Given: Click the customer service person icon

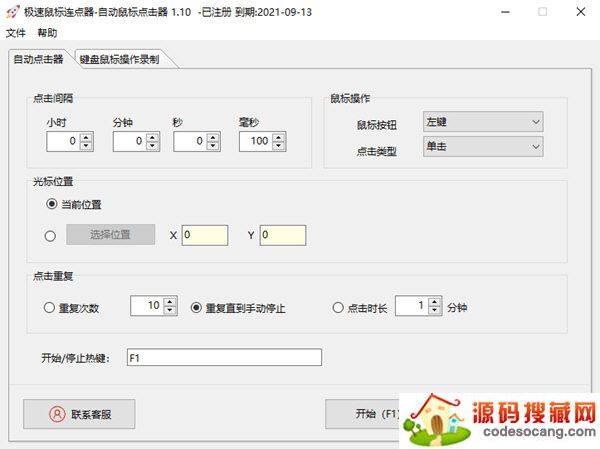Looking at the screenshot, I should [57, 414].
